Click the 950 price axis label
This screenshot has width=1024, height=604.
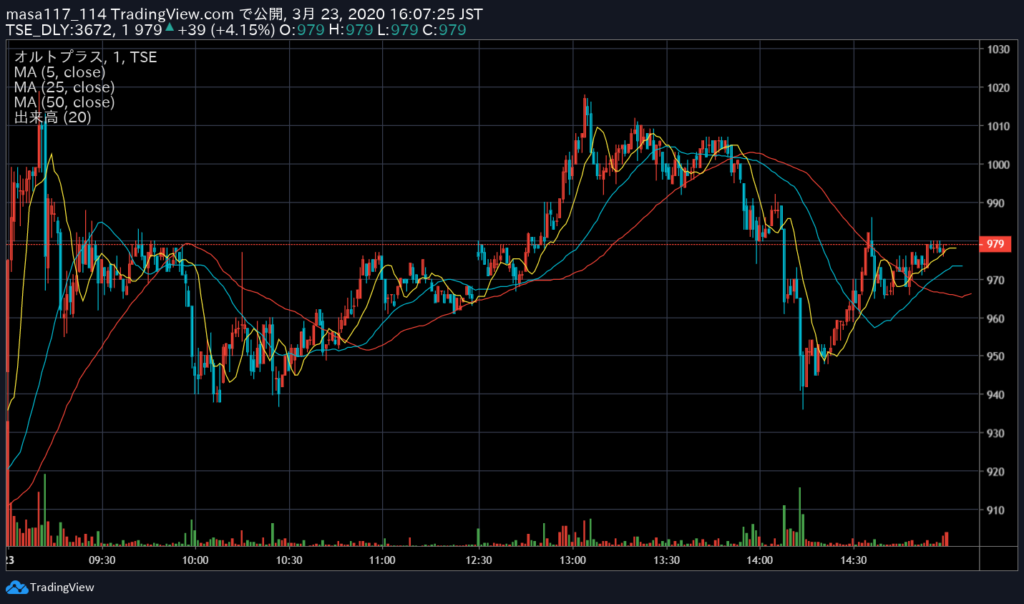tap(995, 357)
